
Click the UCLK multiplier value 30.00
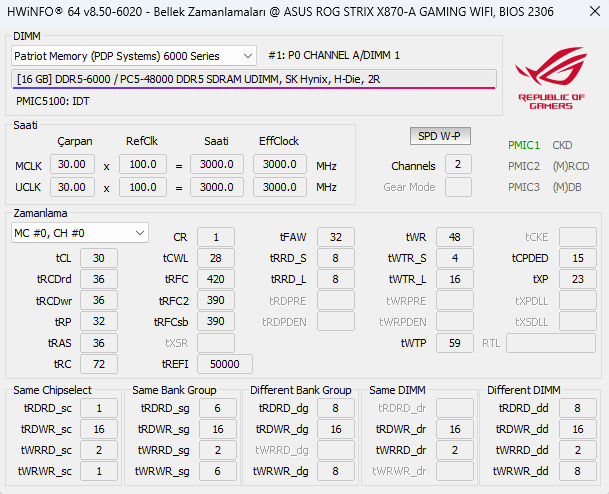(72, 187)
